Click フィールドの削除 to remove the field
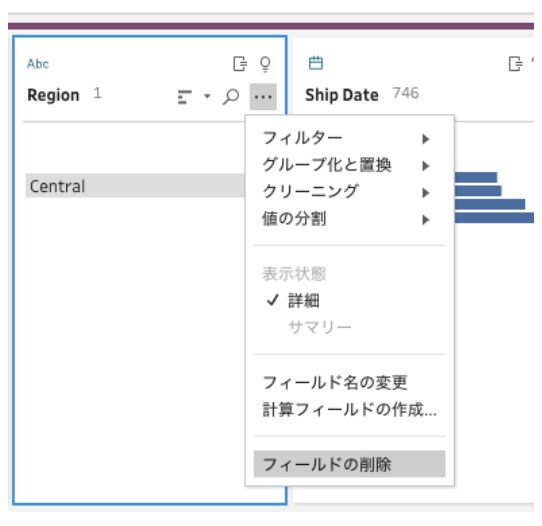Image resolution: width=542 pixels, height=526 pixels. point(349,464)
